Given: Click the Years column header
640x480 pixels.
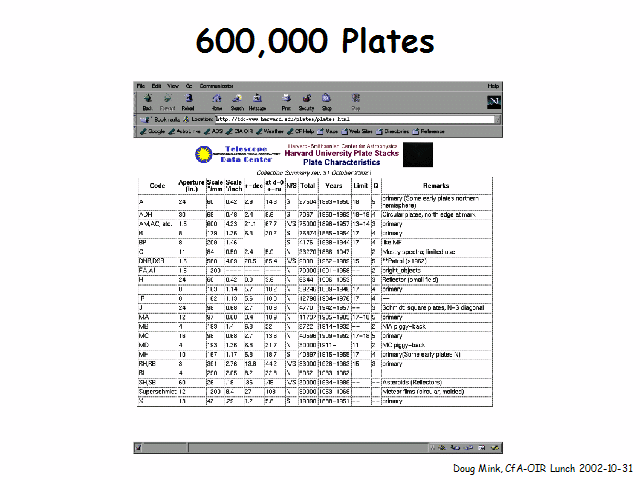Looking at the screenshot, I should (x=333, y=186).
